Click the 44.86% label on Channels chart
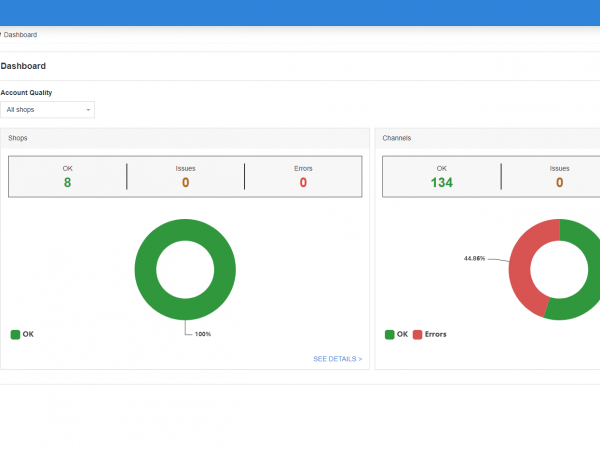Screen dimensions: 600x450 [474, 258]
